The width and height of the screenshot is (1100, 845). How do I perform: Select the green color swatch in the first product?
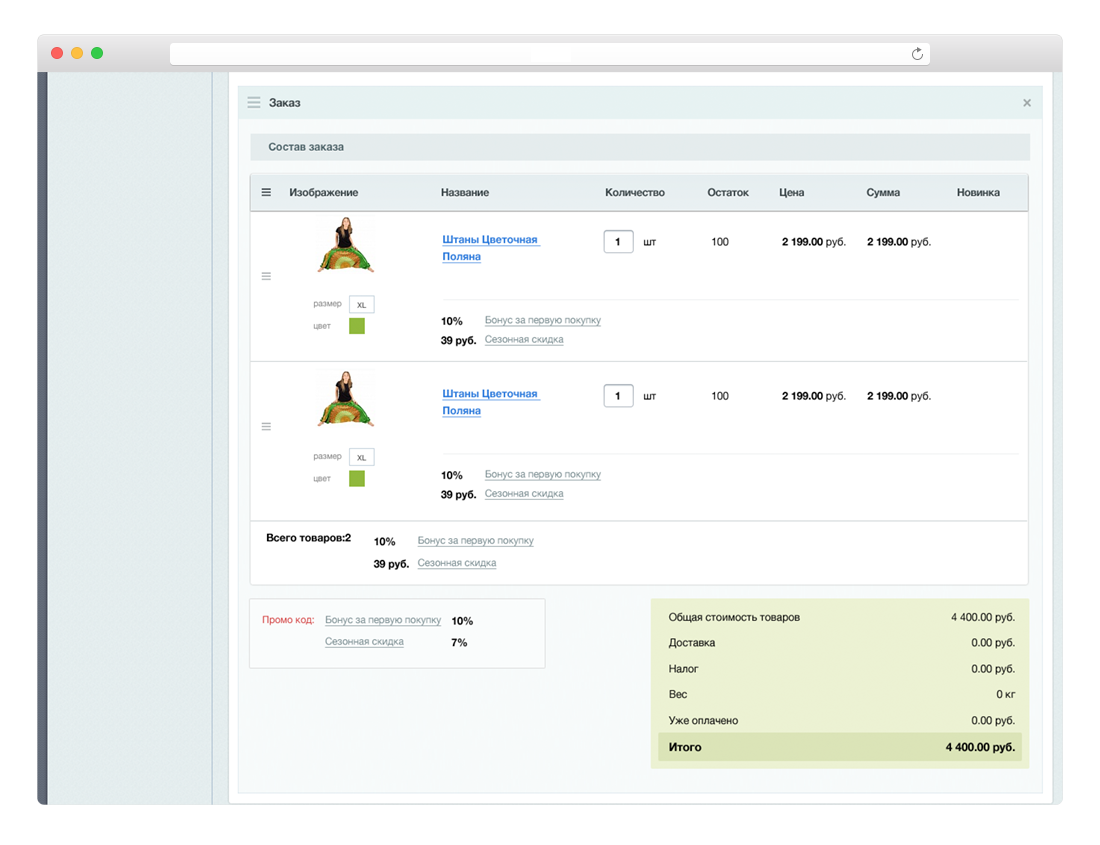357,326
